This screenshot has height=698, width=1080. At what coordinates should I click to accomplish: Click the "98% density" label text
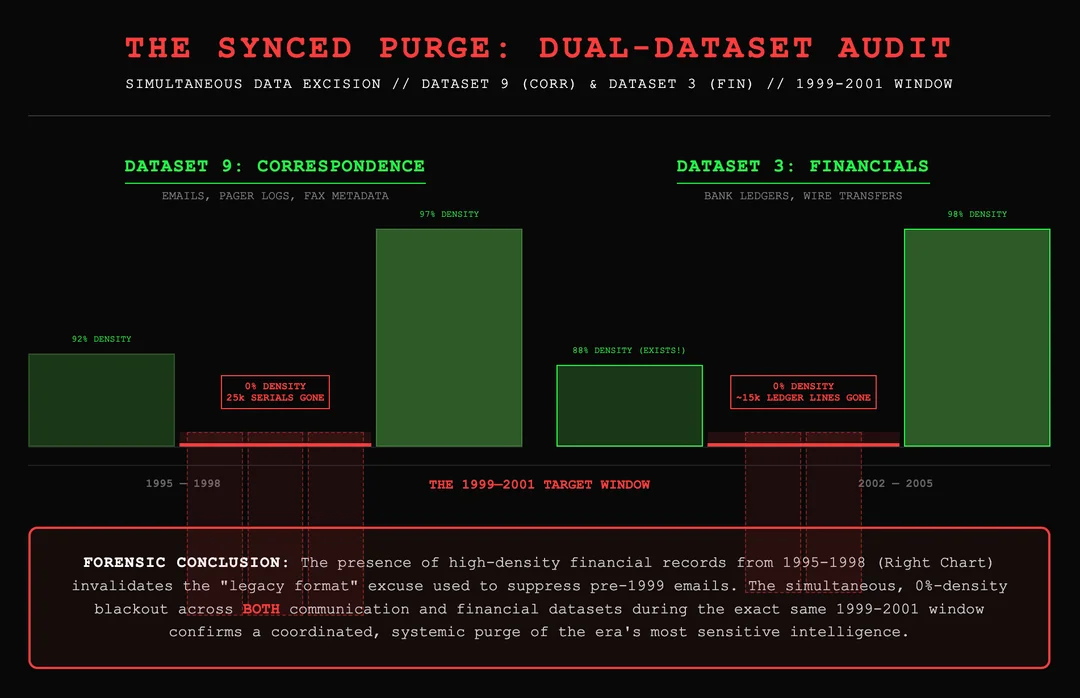(977, 214)
